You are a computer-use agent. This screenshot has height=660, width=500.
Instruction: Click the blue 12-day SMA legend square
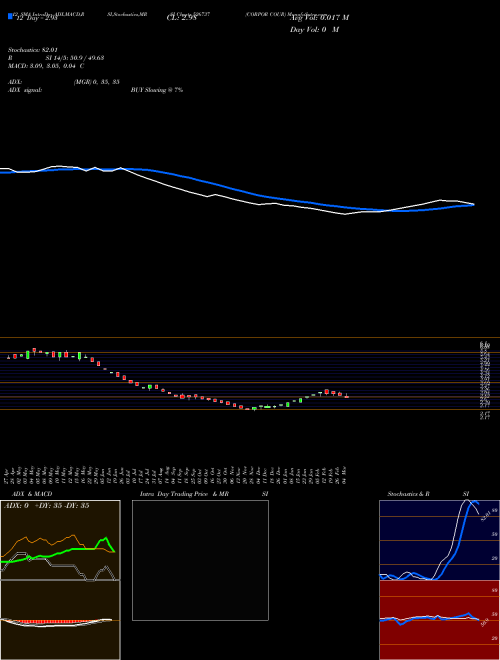(10, 16)
